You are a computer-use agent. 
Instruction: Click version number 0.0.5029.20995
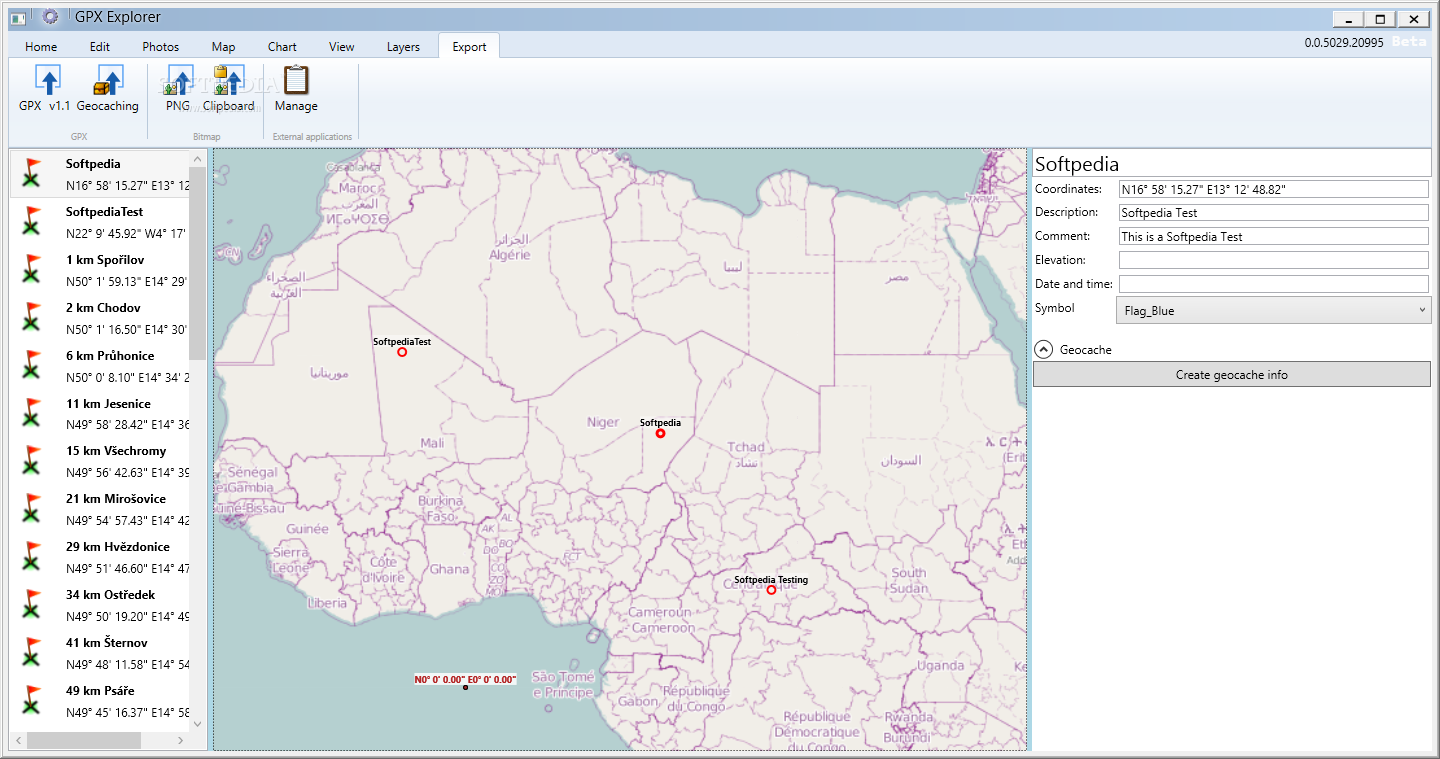[x=1344, y=43]
